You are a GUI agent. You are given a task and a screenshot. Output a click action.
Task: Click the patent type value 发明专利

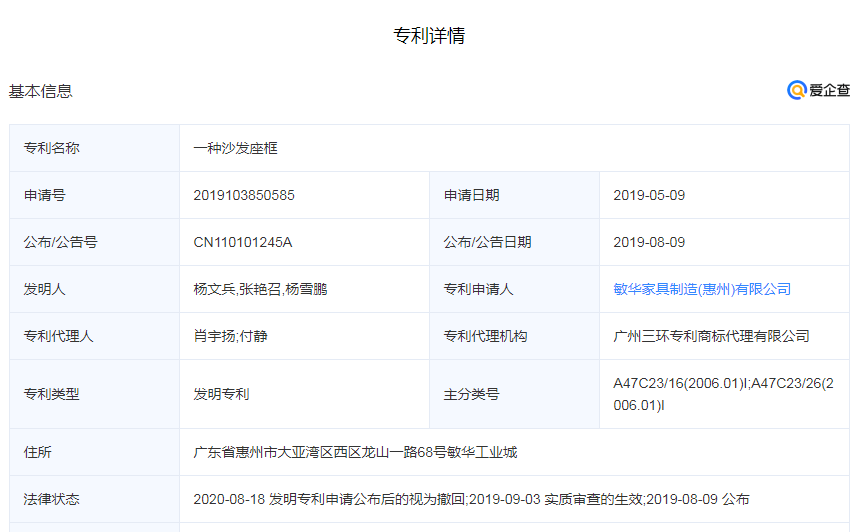221,394
